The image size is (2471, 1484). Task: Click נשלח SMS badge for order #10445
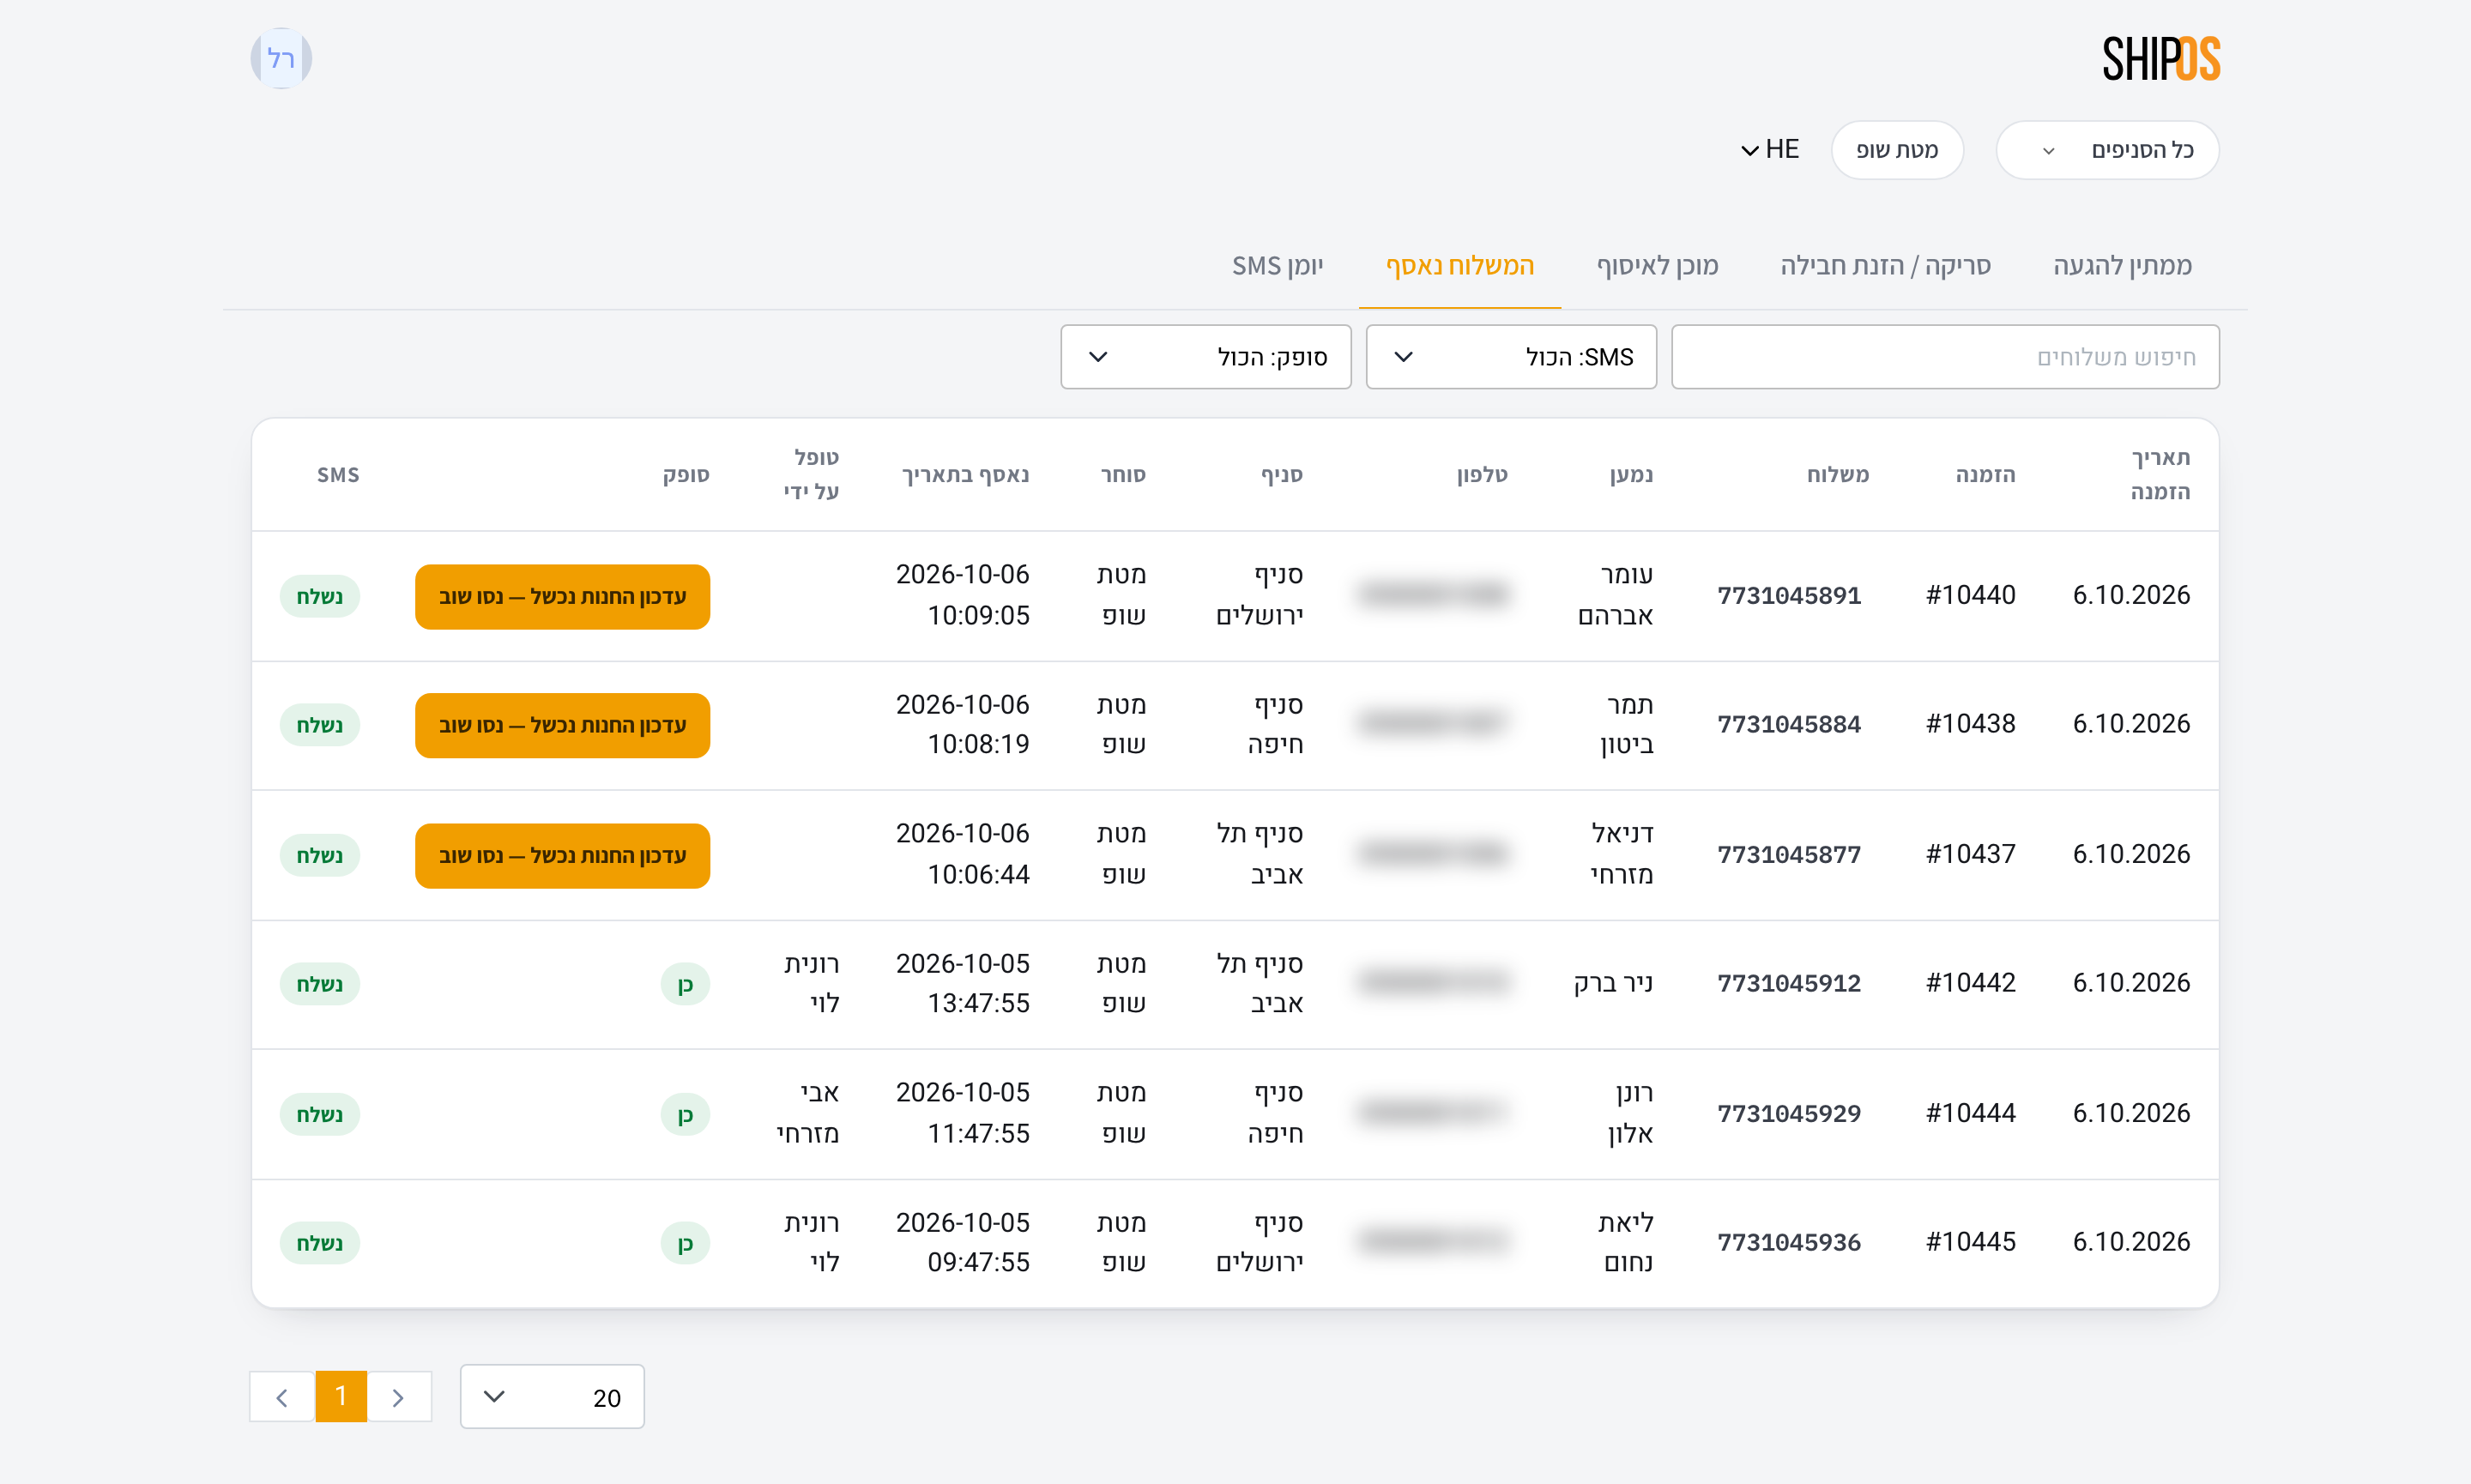coord(320,1243)
